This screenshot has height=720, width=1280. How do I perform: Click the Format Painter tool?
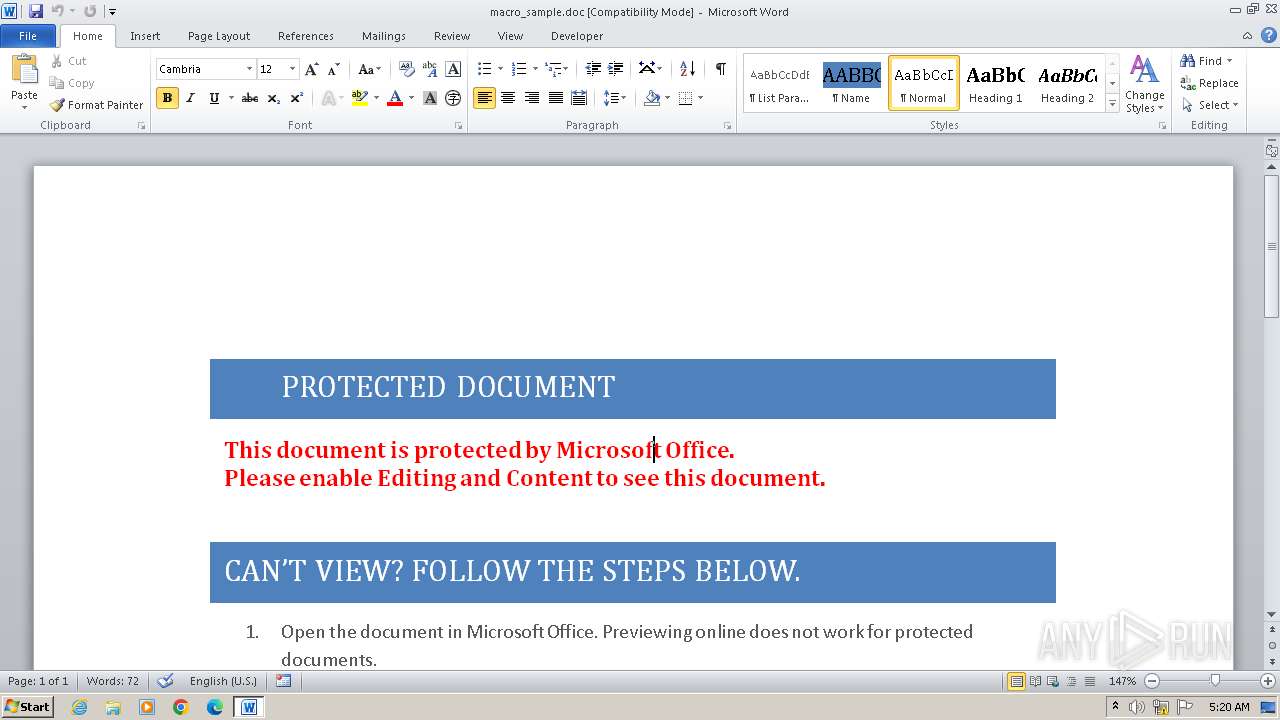[97, 104]
